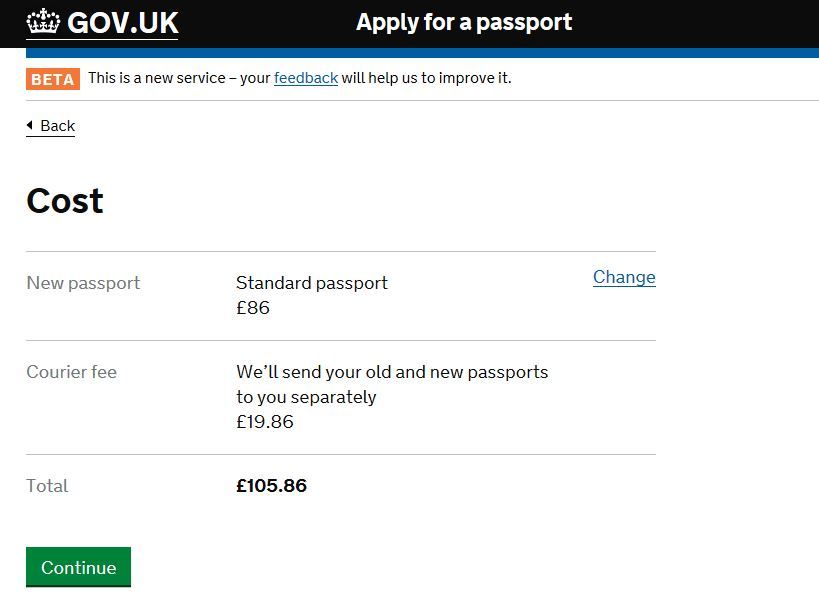Screen dimensions: 819x608
Task: Go back using the Back link
Action: (x=57, y=126)
